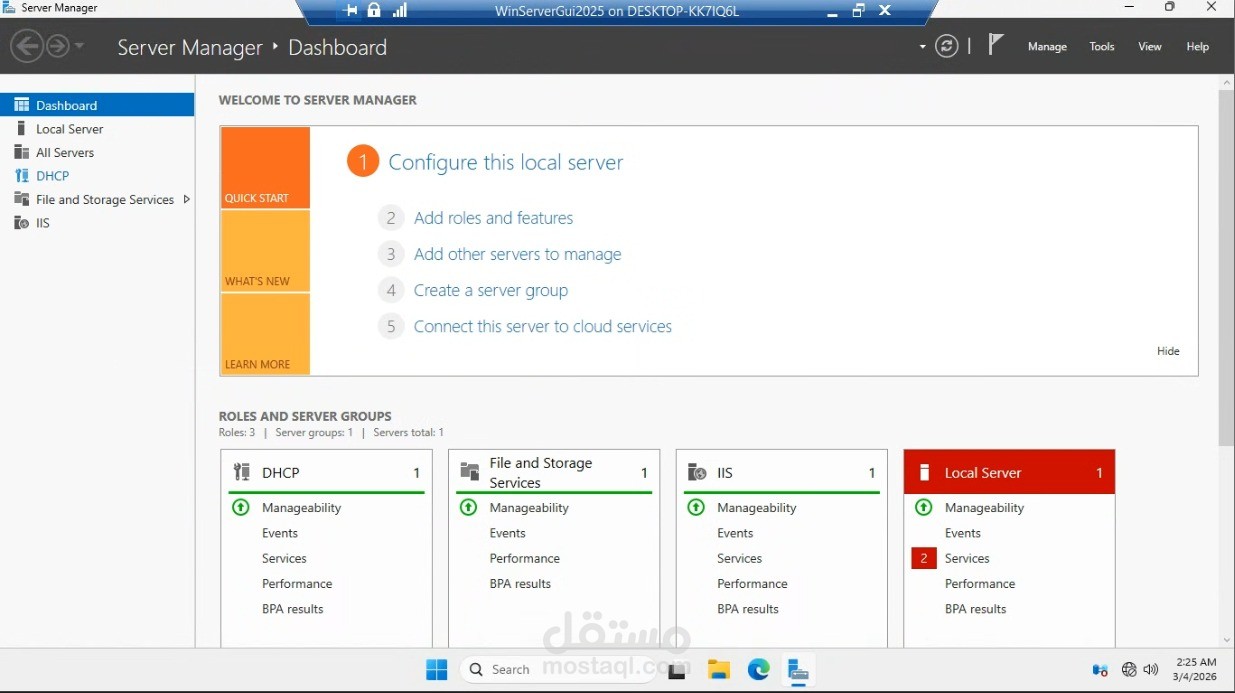Image resolution: width=1235 pixels, height=693 pixels.
Task: Click the What's New tile
Action: [265, 251]
